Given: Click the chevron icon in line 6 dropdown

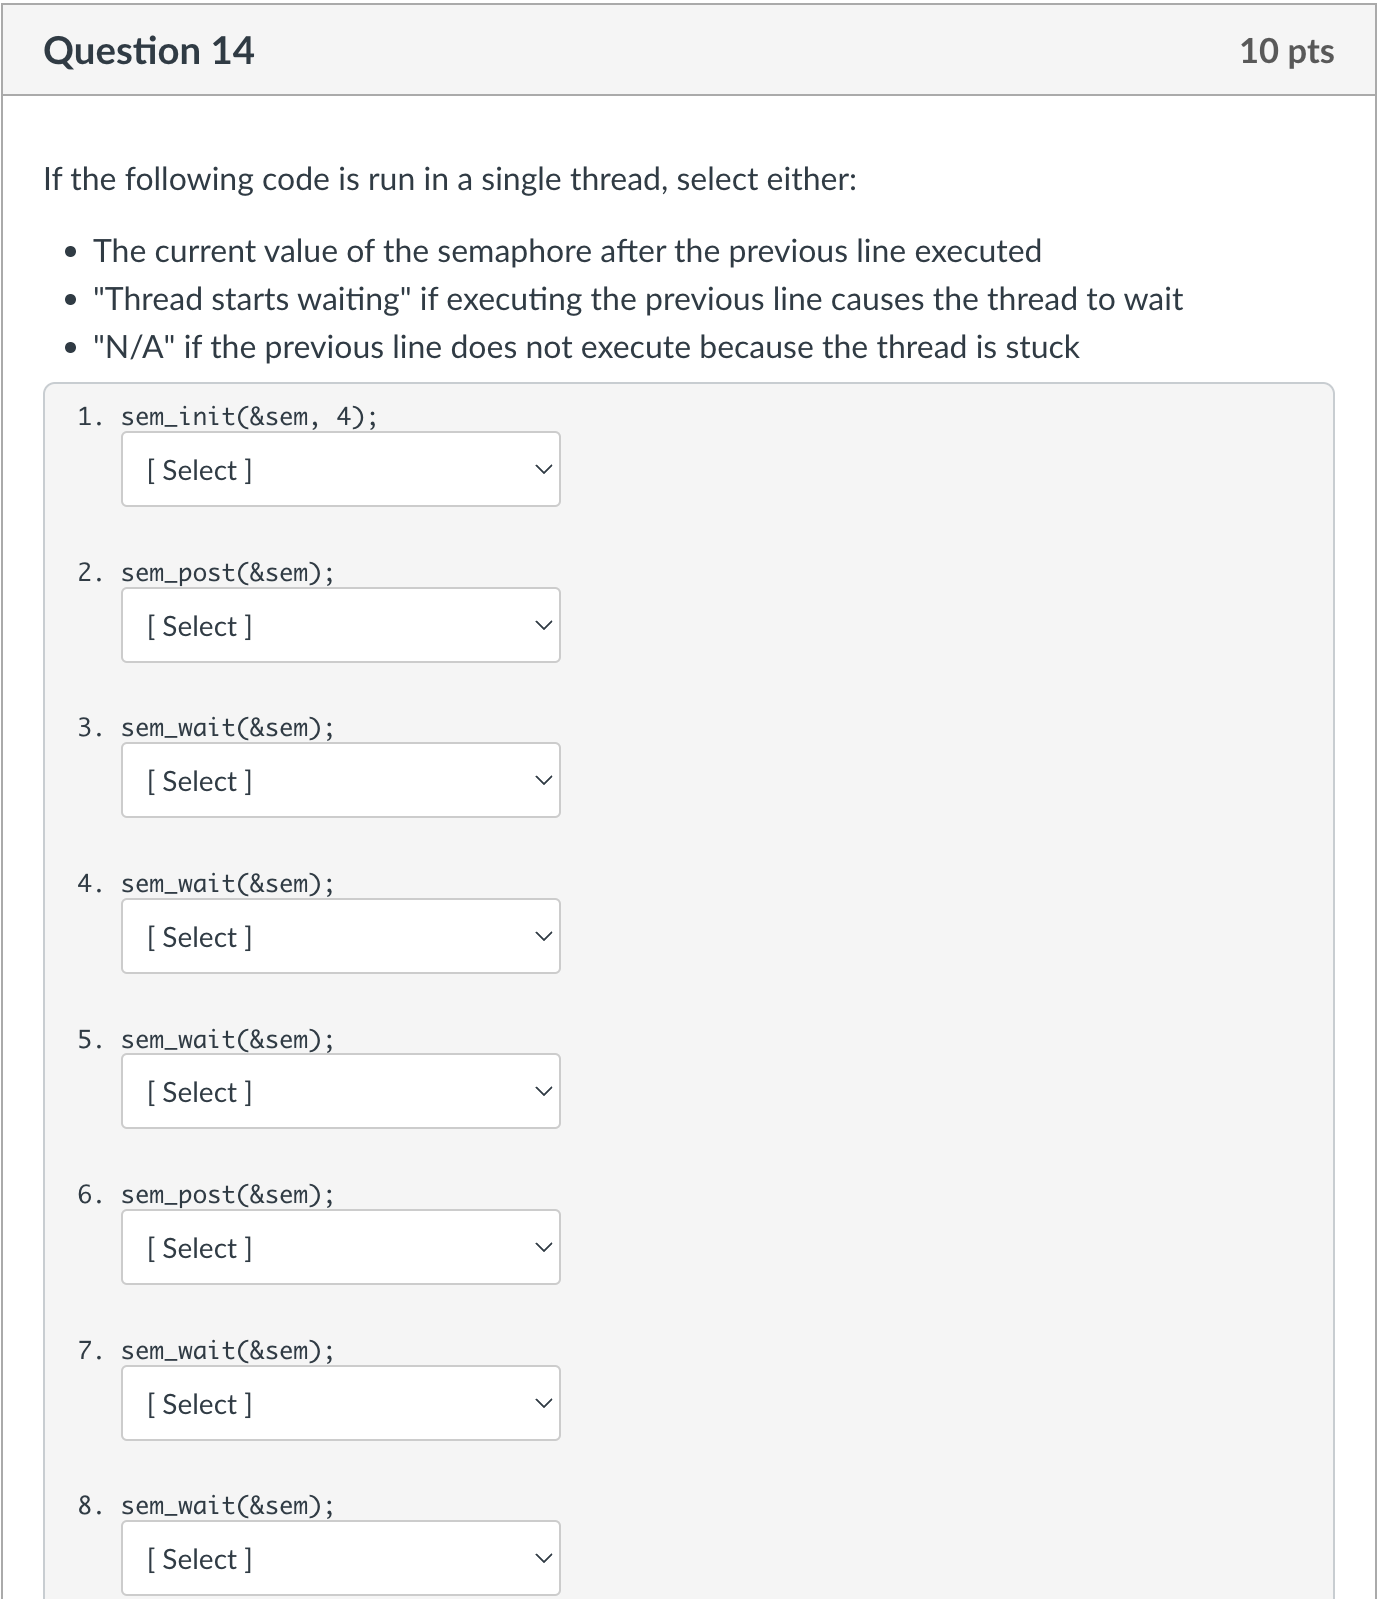Looking at the screenshot, I should click(x=543, y=1247).
